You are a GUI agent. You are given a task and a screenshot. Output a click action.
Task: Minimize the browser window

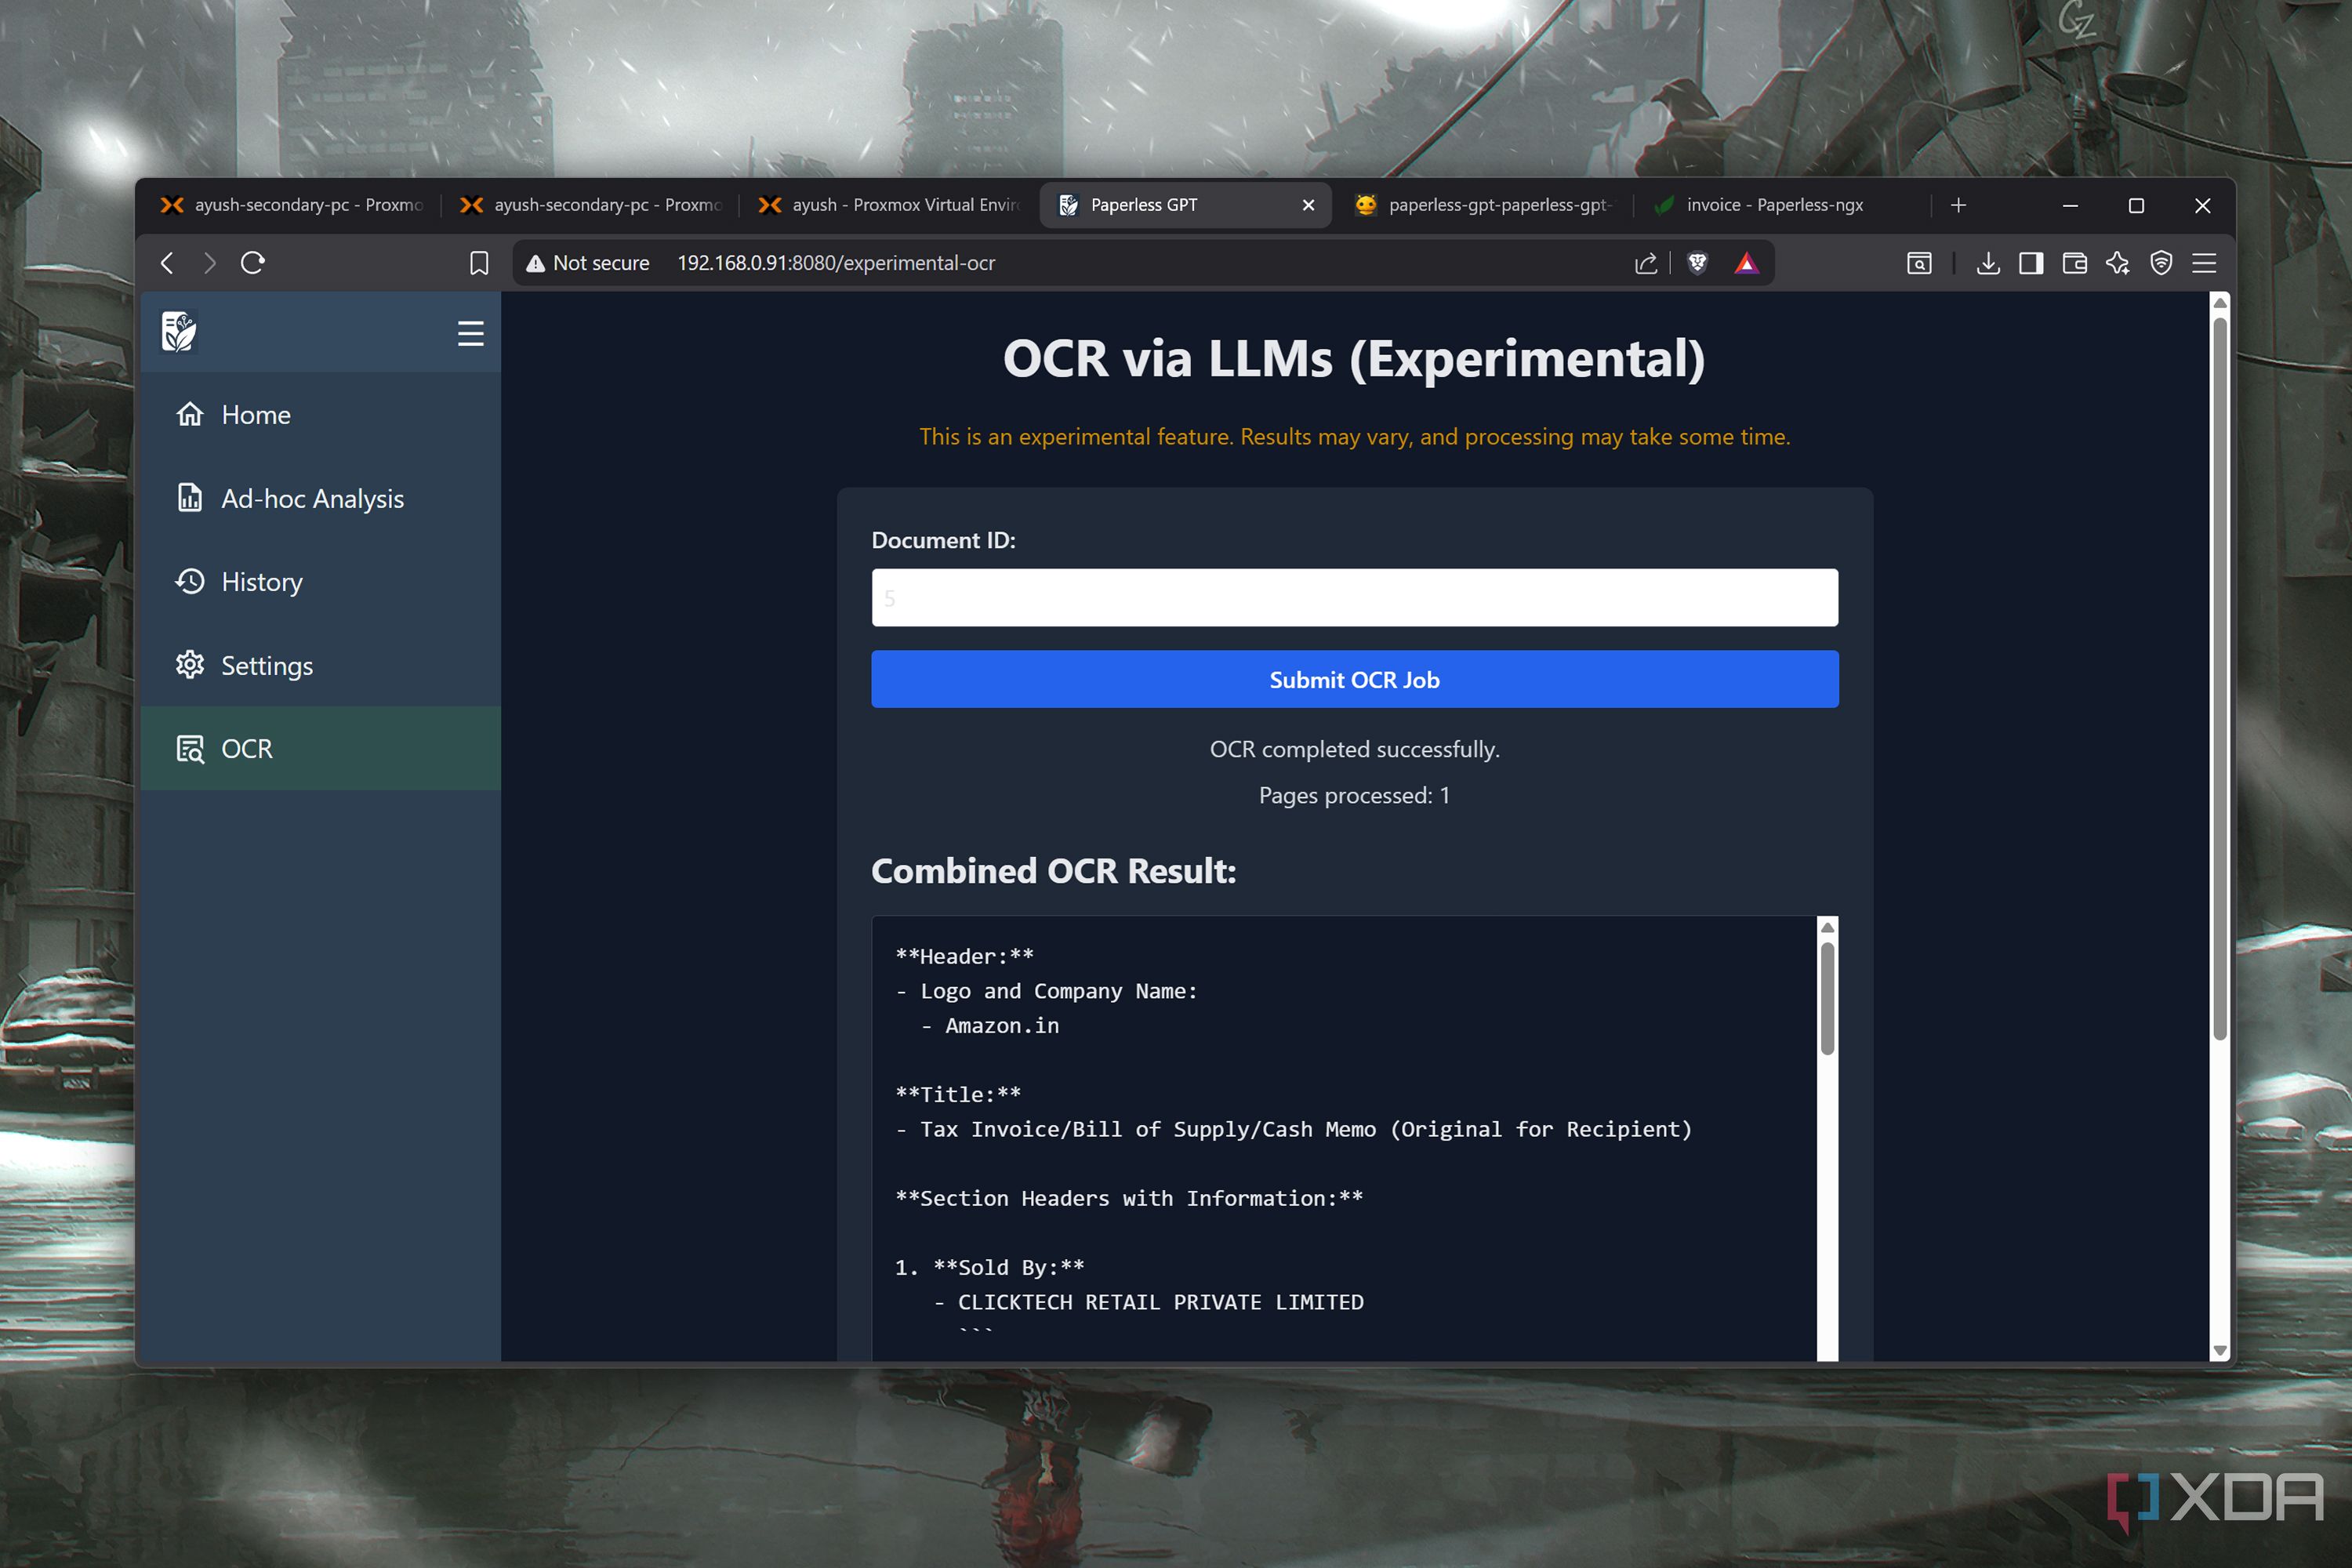[2070, 205]
